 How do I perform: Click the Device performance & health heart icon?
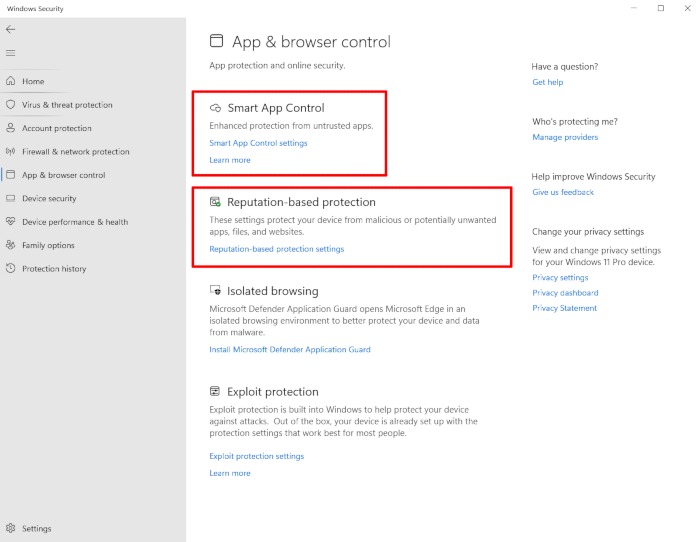(x=11, y=221)
